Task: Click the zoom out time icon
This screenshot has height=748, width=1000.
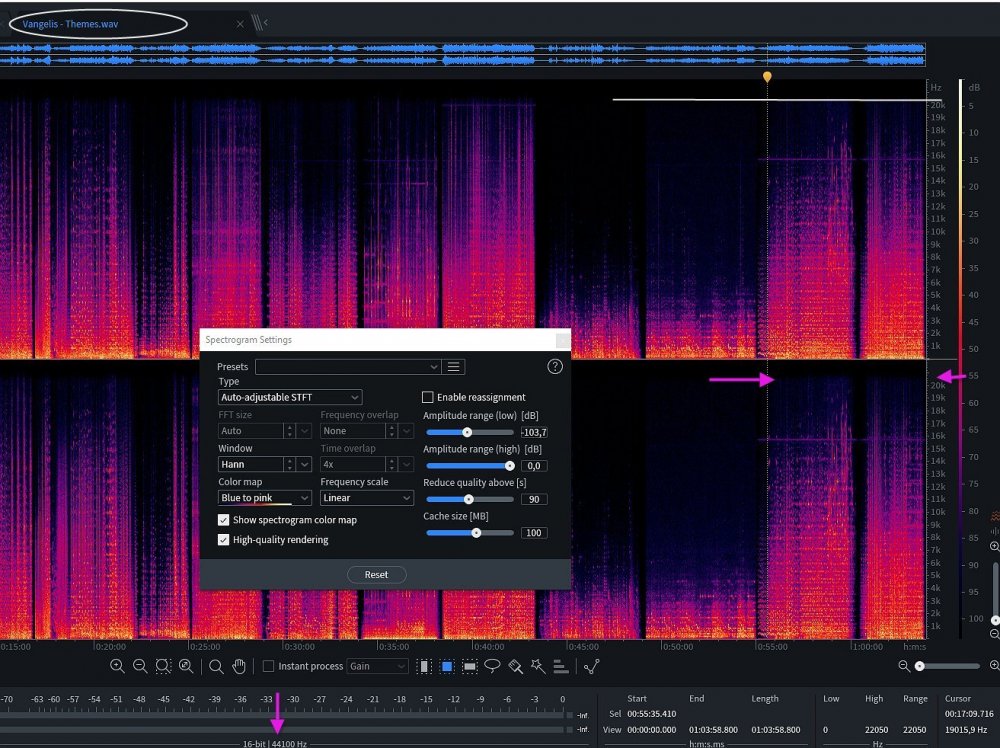Action: pos(140,666)
